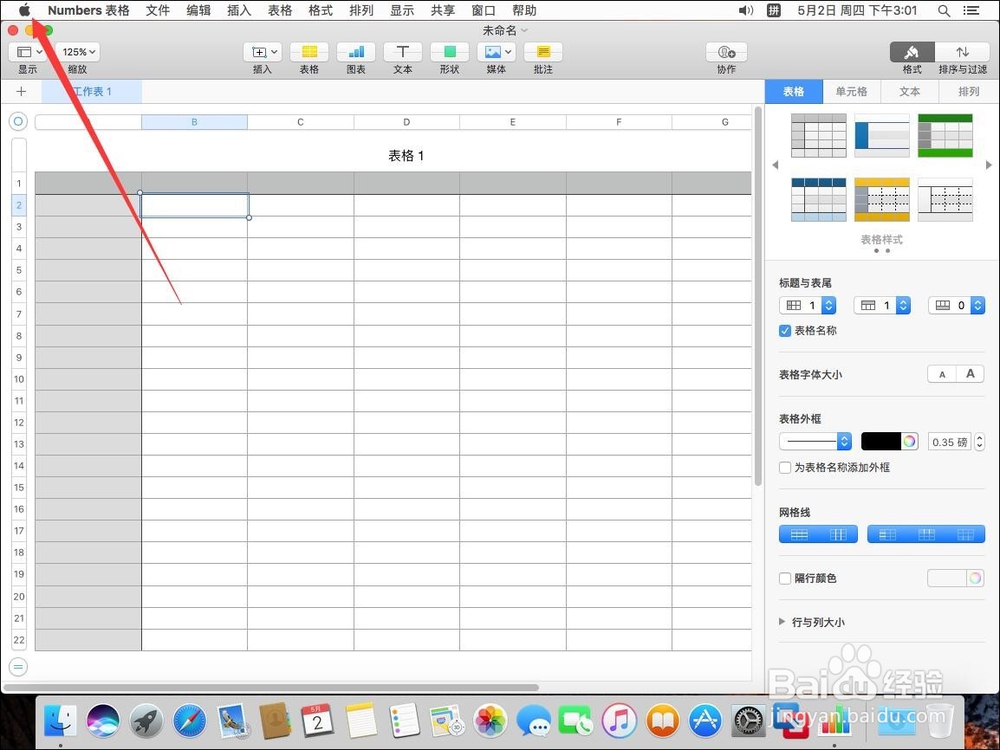Screen dimensions: 1000x750
Task: Uncheck the 表格名称 checkbox
Action: 785,331
